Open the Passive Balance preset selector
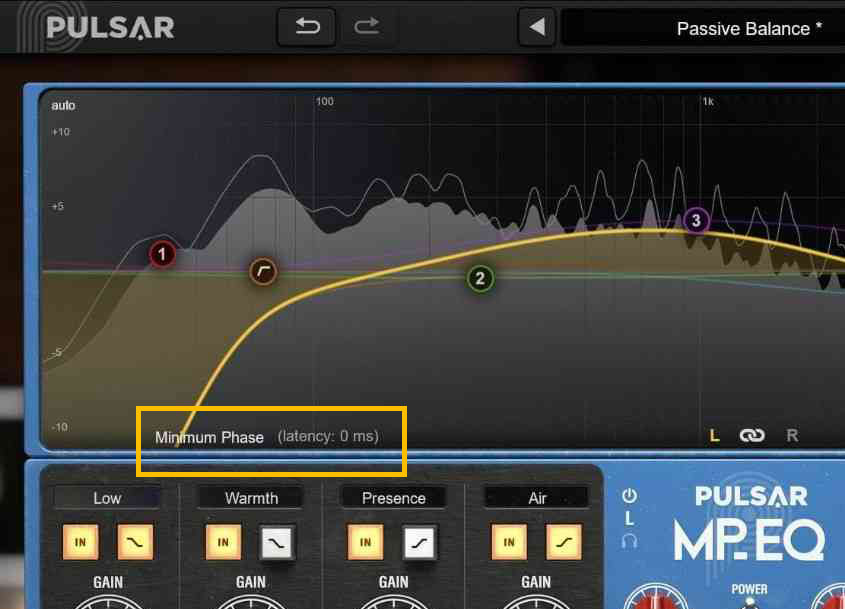This screenshot has width=845, height=609. point(749,28)
